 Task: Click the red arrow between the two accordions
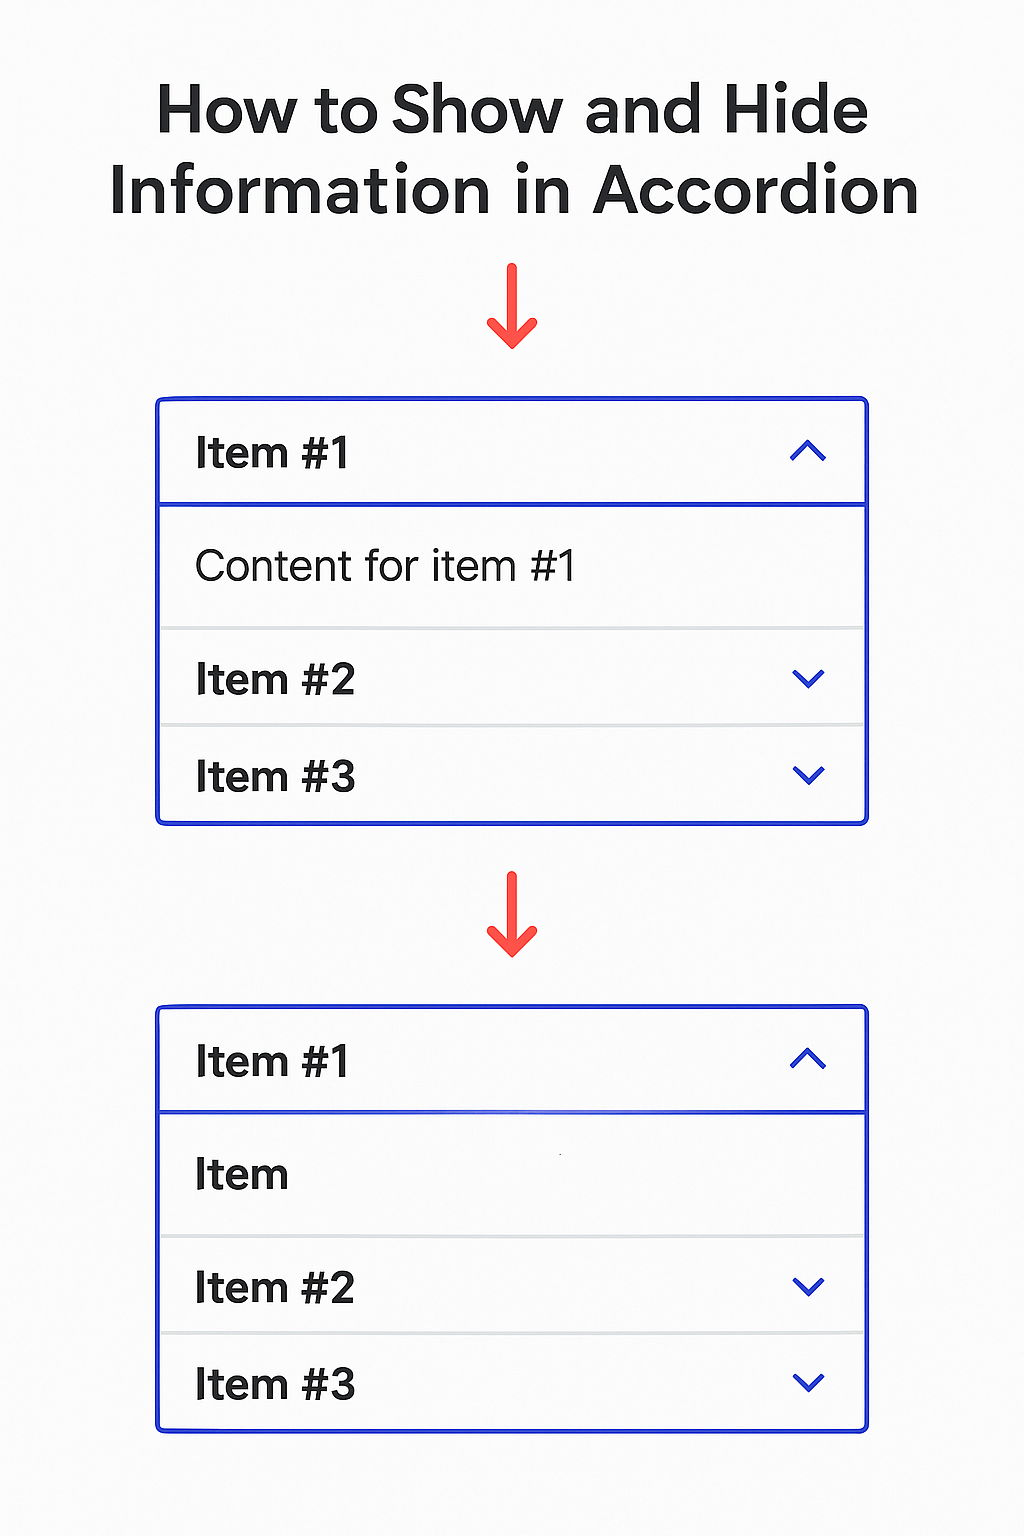click(512, 915)
